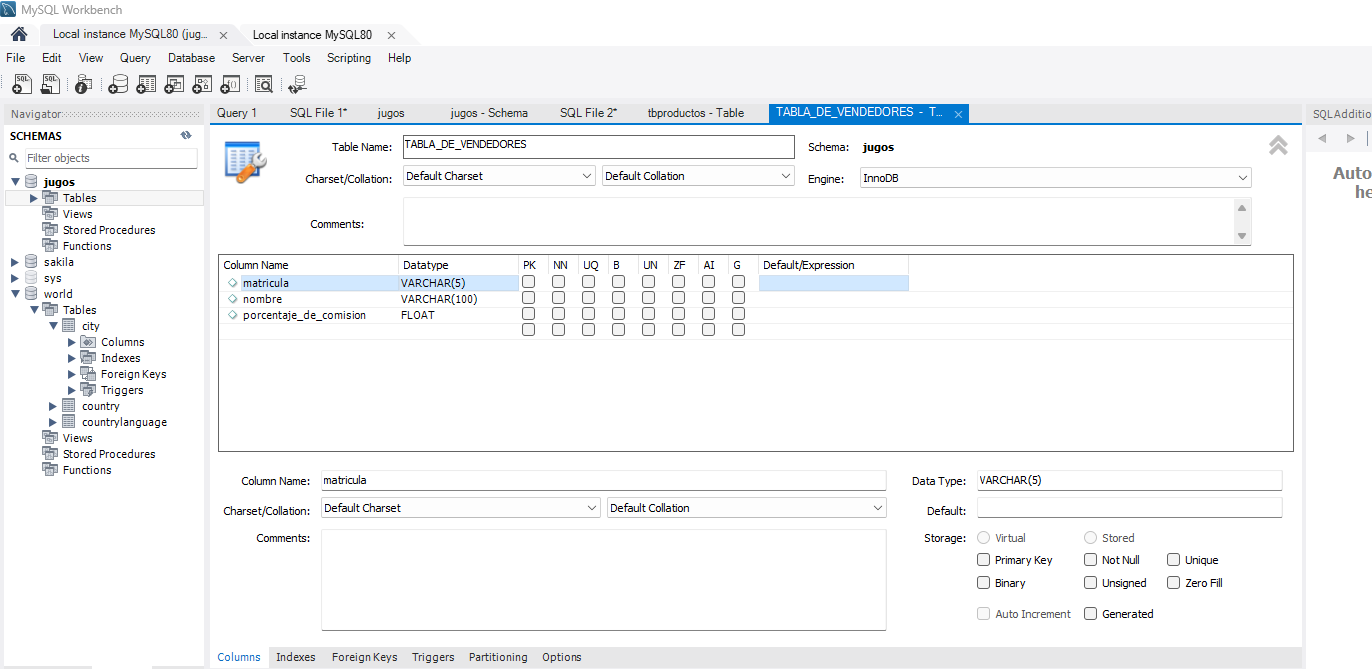The height and width of the screenshot is (669, 1372).
Task: Select the porcentaje_de_comision column row
Action: pos(564,315)
